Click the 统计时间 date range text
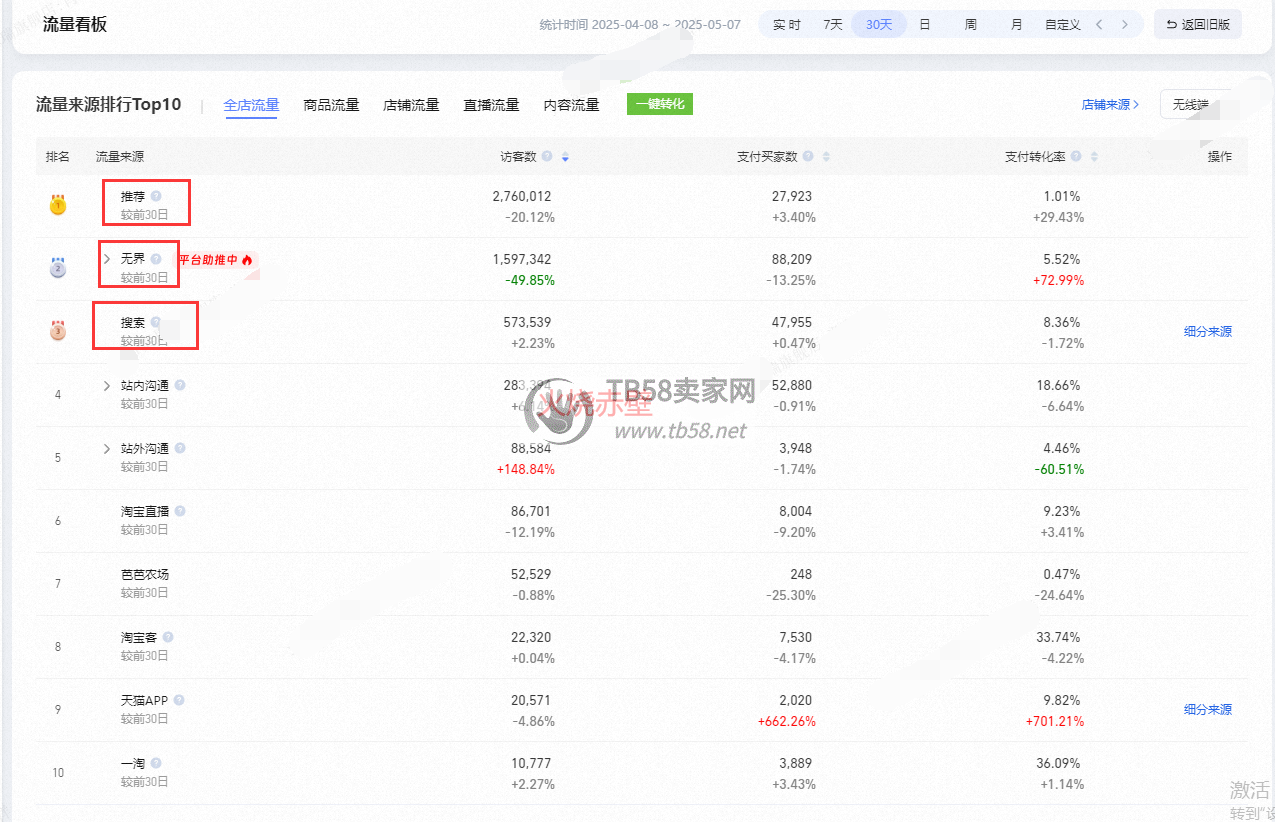The image size is (1275, 822). coord(640,24)
